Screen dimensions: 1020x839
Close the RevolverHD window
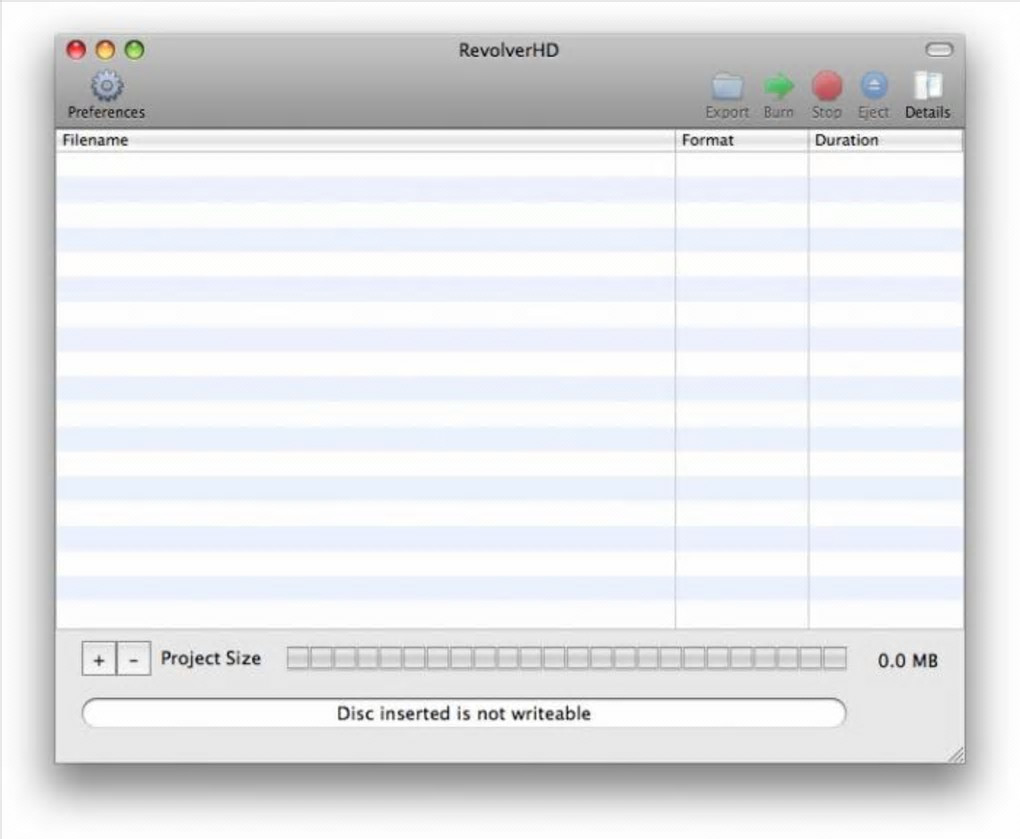coord(76,50)
